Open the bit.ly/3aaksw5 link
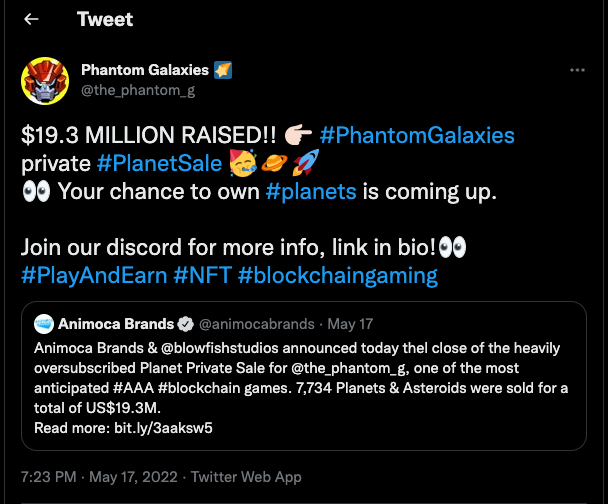The width and height of the screenshot is (608, 504). point(163,428)
